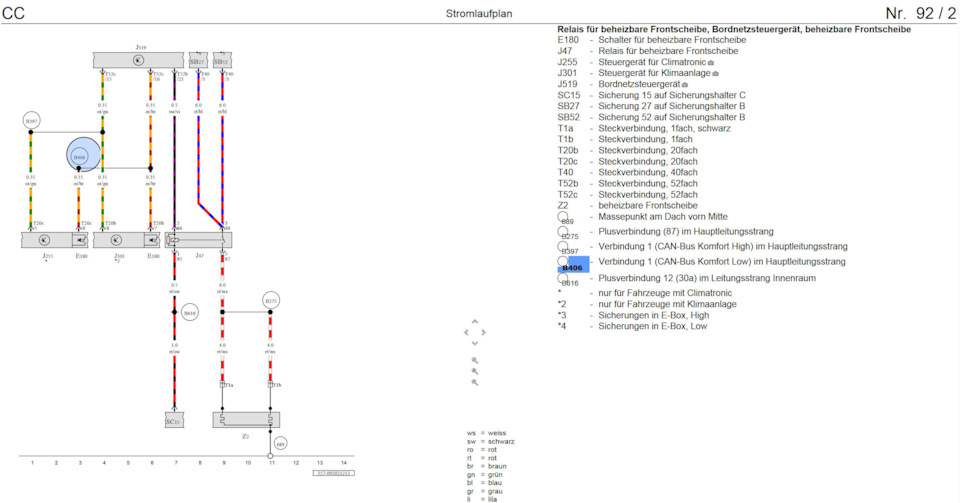This screenshot has width=960, height=503.
Task: Select 'Plusverbindung (87) im Hauptleitungsstrang'
Action: coord(686,231)
